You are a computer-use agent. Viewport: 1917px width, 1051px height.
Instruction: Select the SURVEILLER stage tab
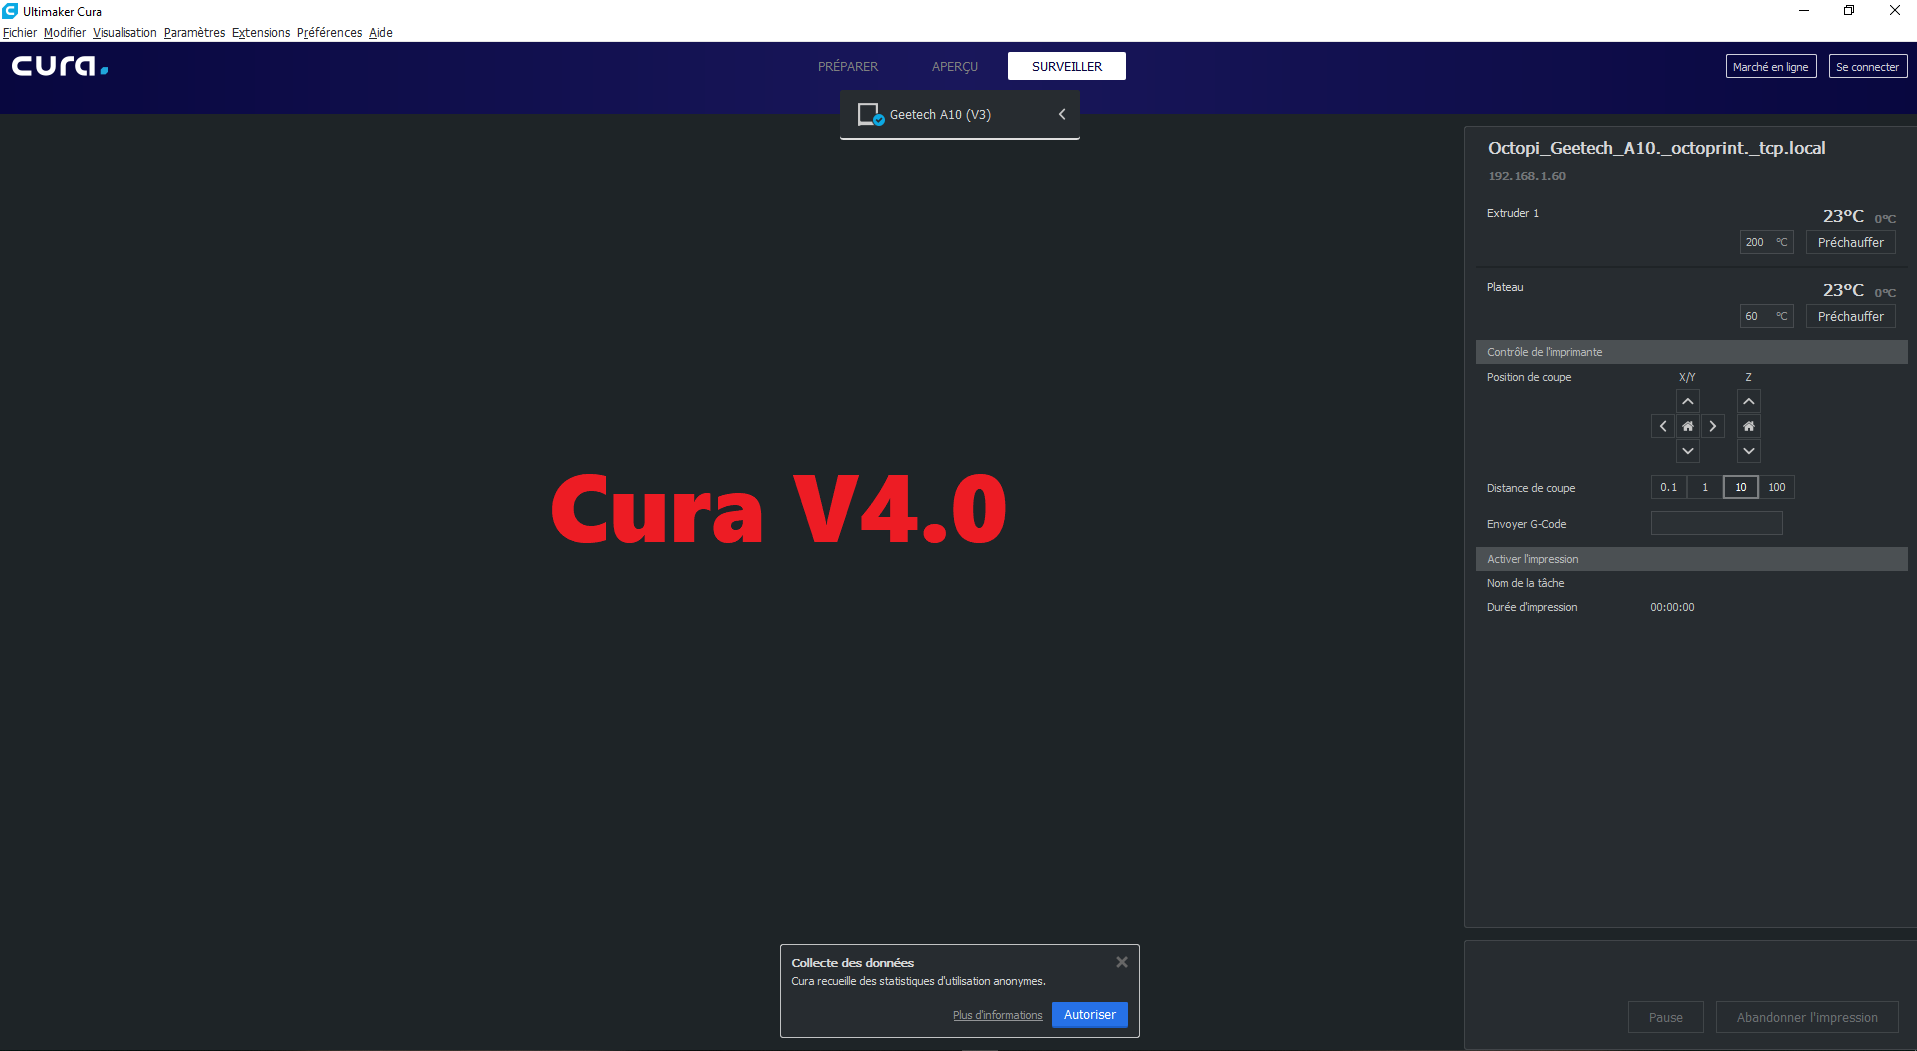[x=1067, y=66]
